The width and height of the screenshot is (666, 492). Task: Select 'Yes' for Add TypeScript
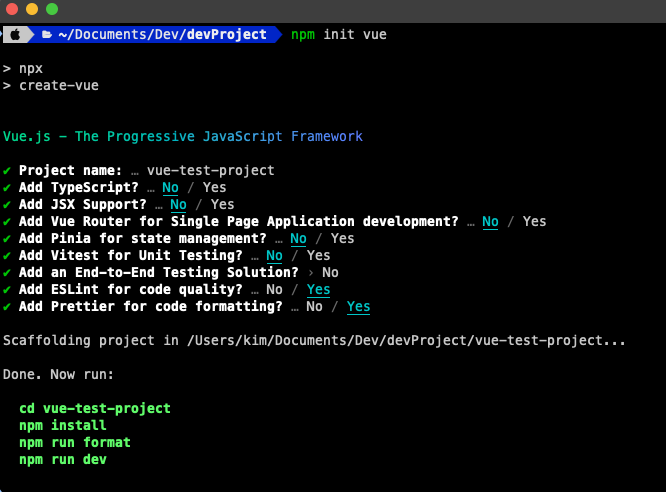214,187
